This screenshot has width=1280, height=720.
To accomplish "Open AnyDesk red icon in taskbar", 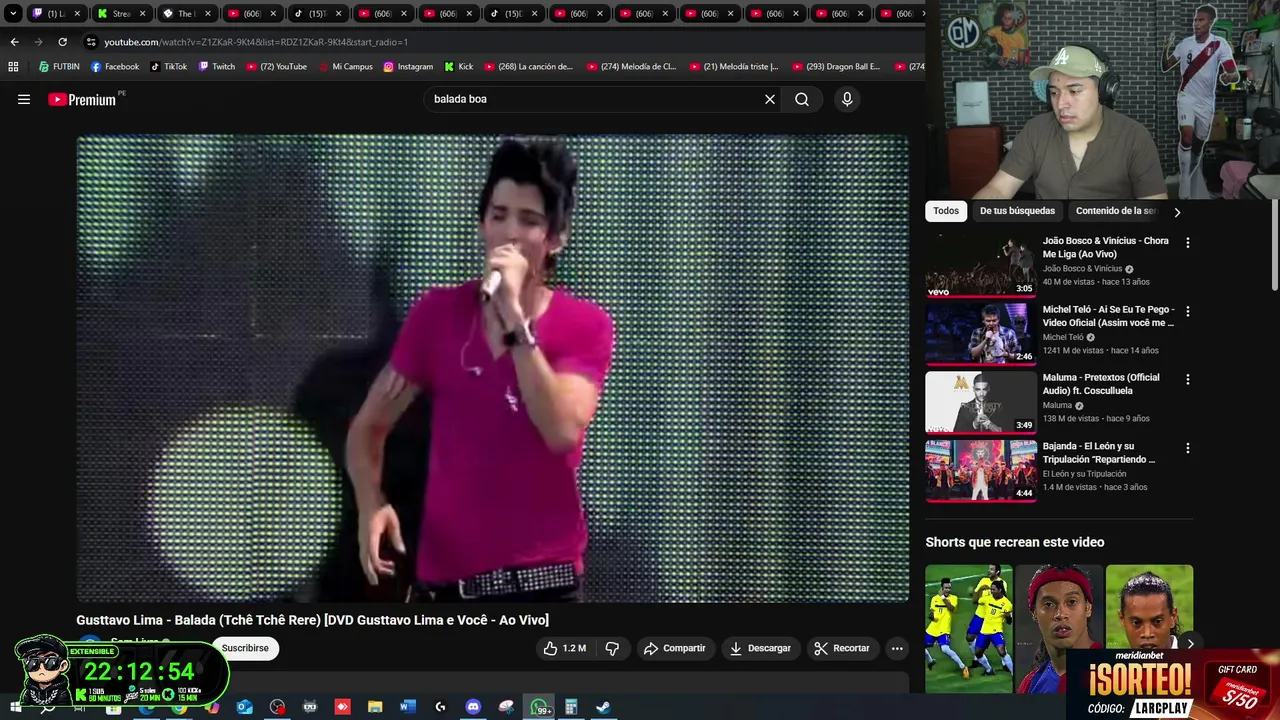I will click(x=342, y=707).
